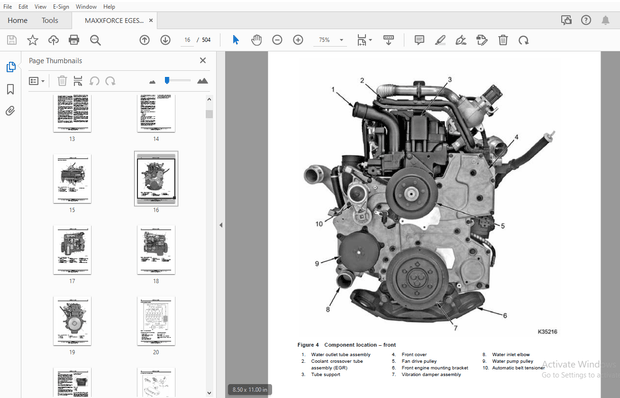
Task: Open the fit page options dropdown
Action: [x=364, y=40]
